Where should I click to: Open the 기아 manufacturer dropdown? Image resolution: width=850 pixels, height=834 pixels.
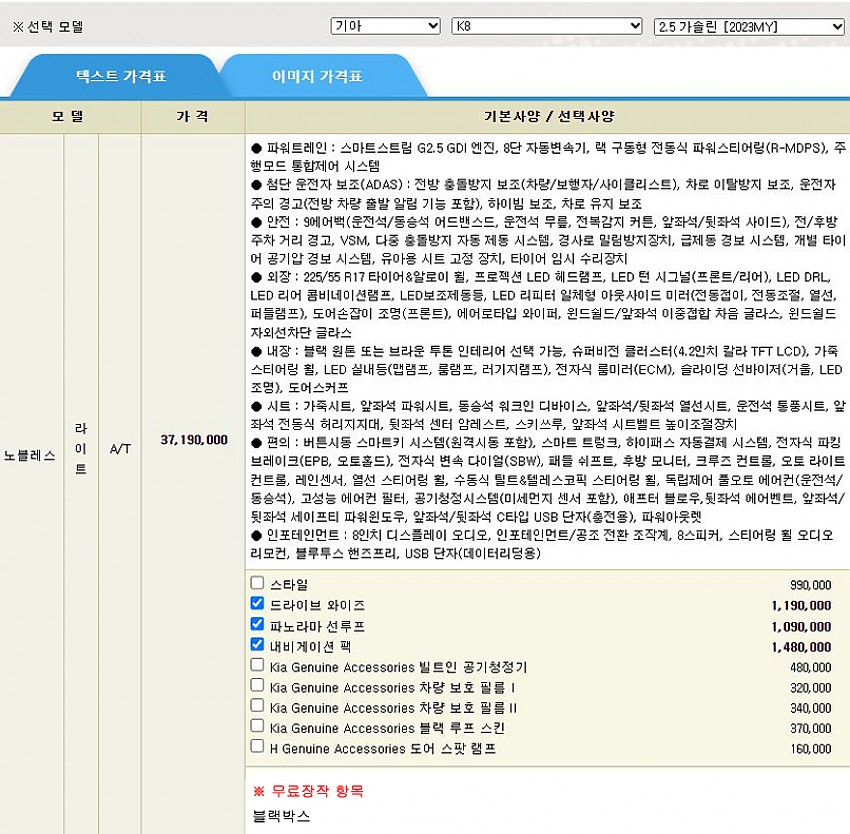tap(385, 26)
